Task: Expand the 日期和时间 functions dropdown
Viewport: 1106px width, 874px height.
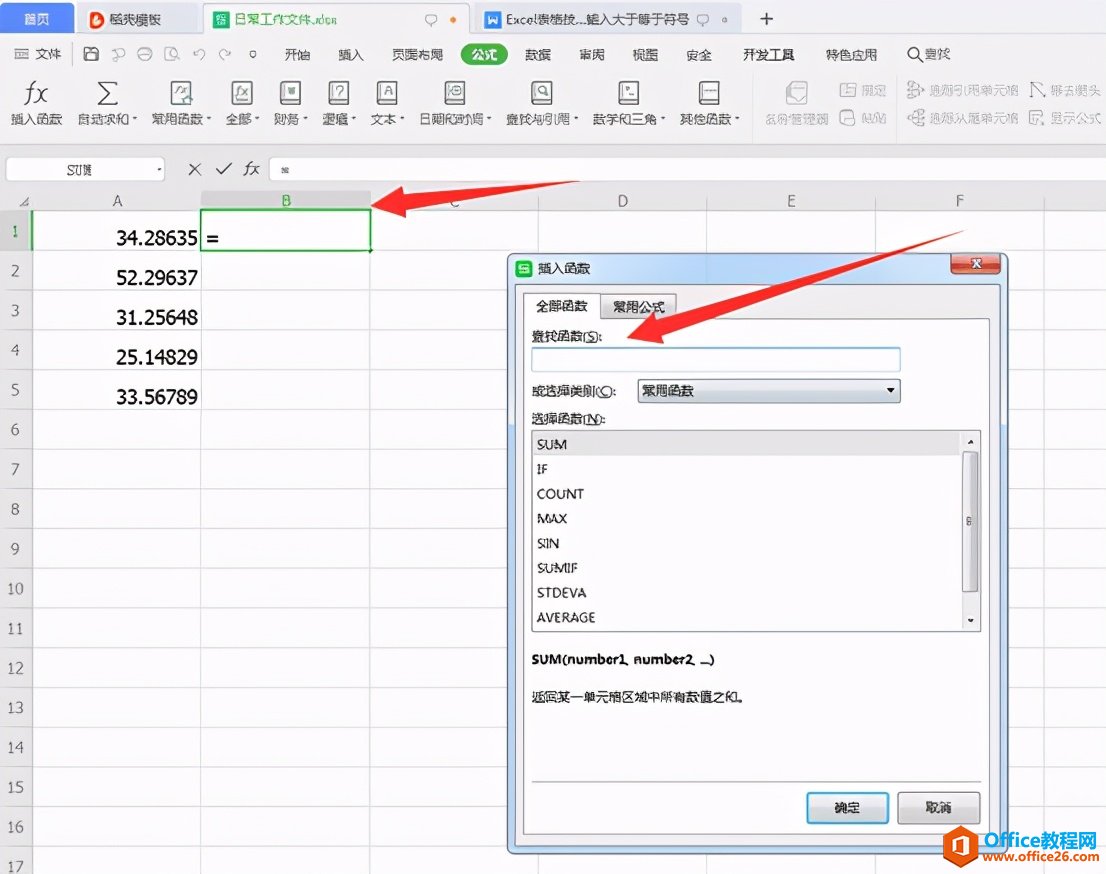Action: [489, 119]
